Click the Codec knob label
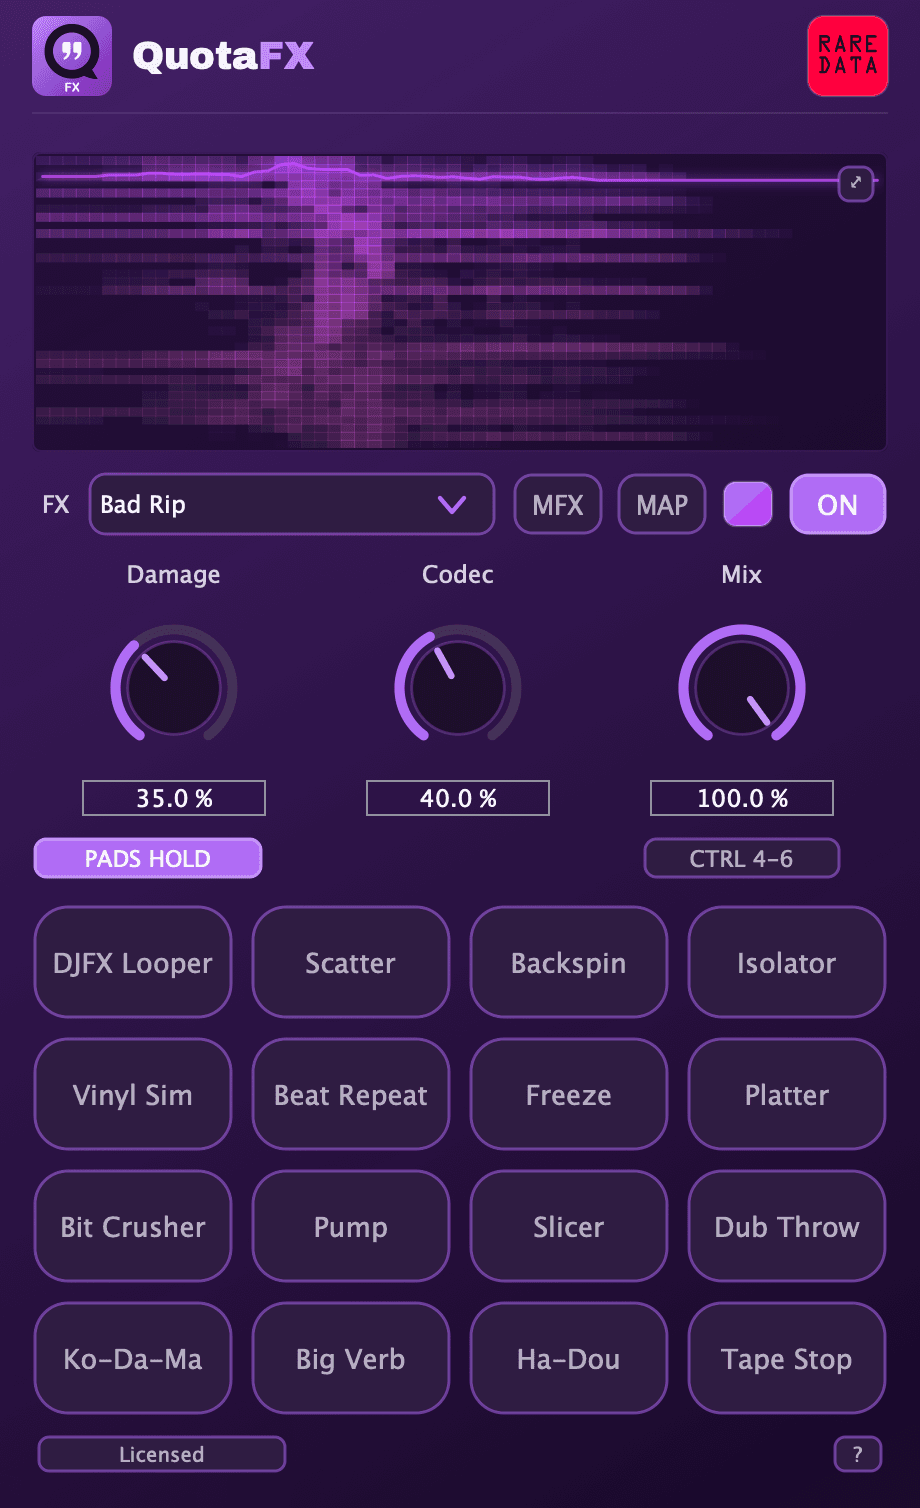Image resolution: width=920 pixels, height=1508 pixels. 458,574
